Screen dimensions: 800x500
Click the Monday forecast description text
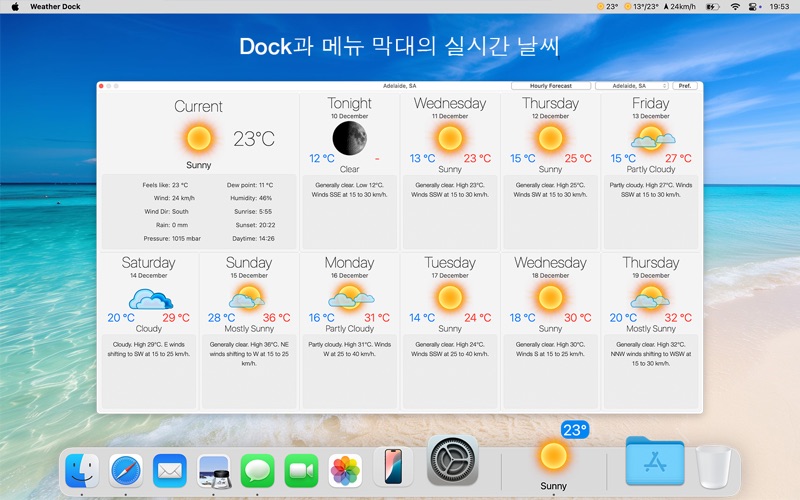349,349
